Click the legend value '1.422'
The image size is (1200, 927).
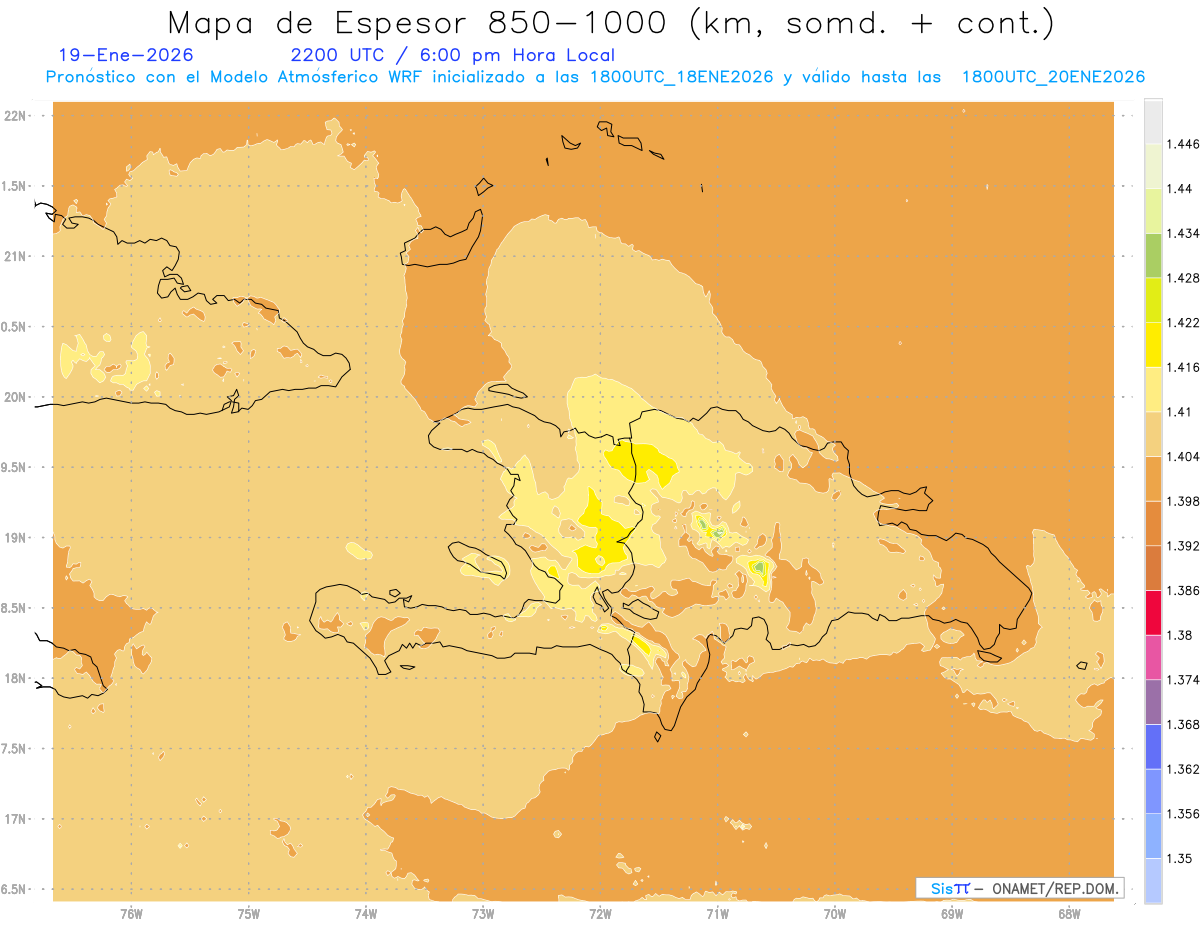pos(1183,323)
